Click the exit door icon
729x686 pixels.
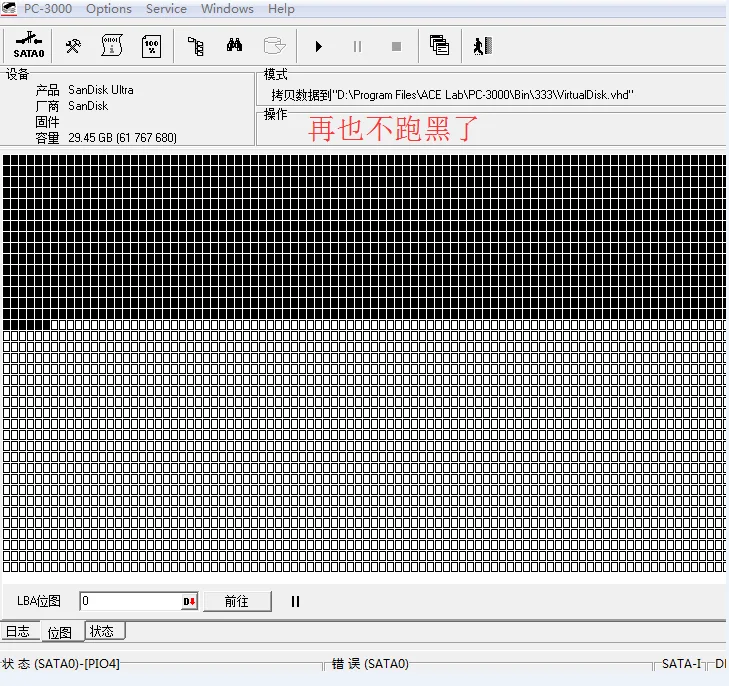pyautogui.click(x=482, y=46)
